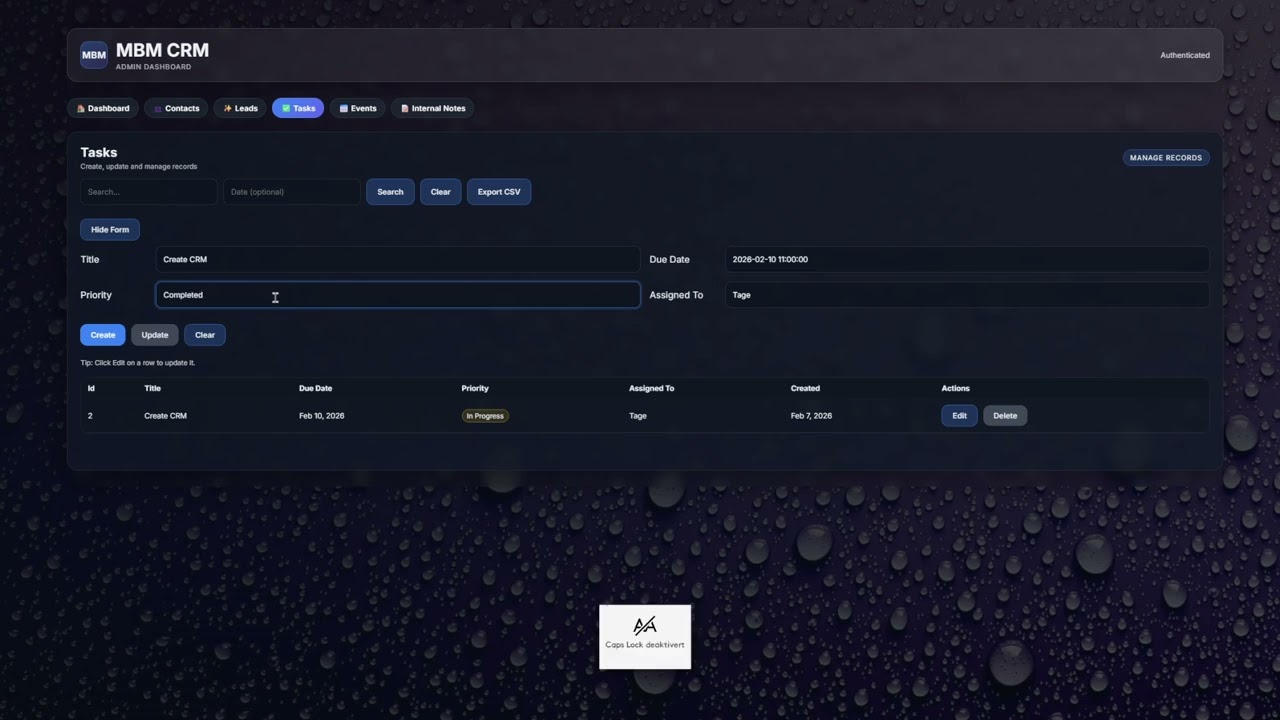Image resolution: width=1280 pixels, height=720 pixels.
Task: Select the Tasks tab
Action: (298, 108)
